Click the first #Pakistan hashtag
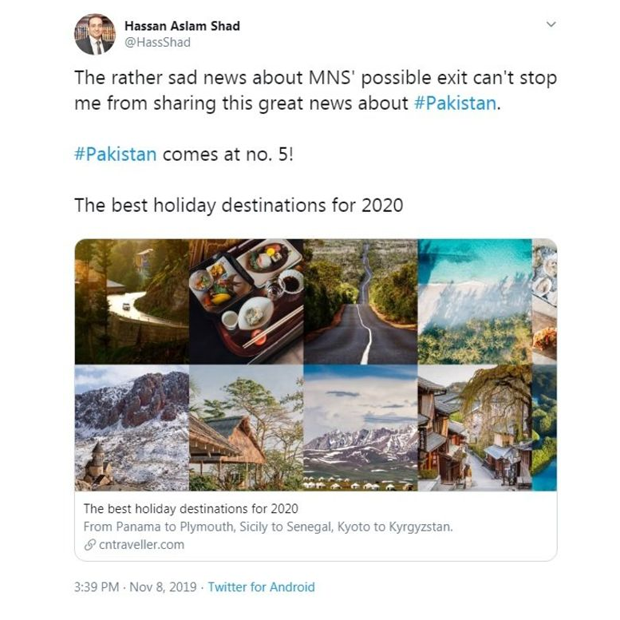The image size is (620, 620). click(455, 103)
